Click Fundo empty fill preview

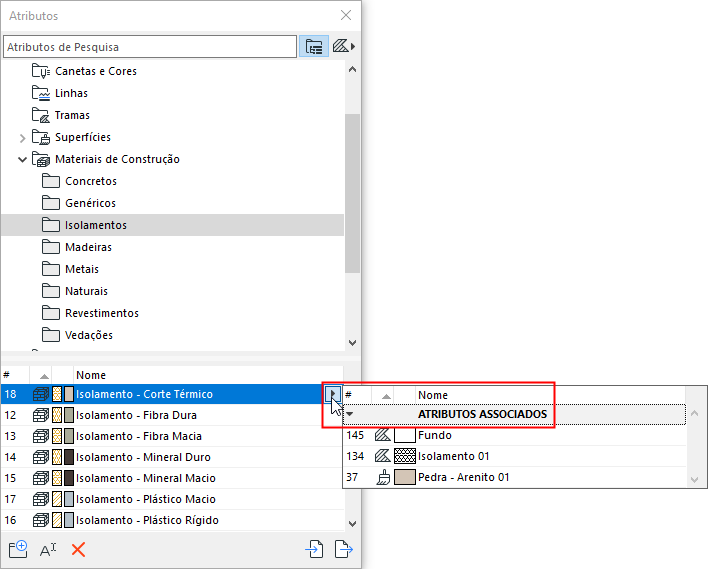[x=405, y=435]
